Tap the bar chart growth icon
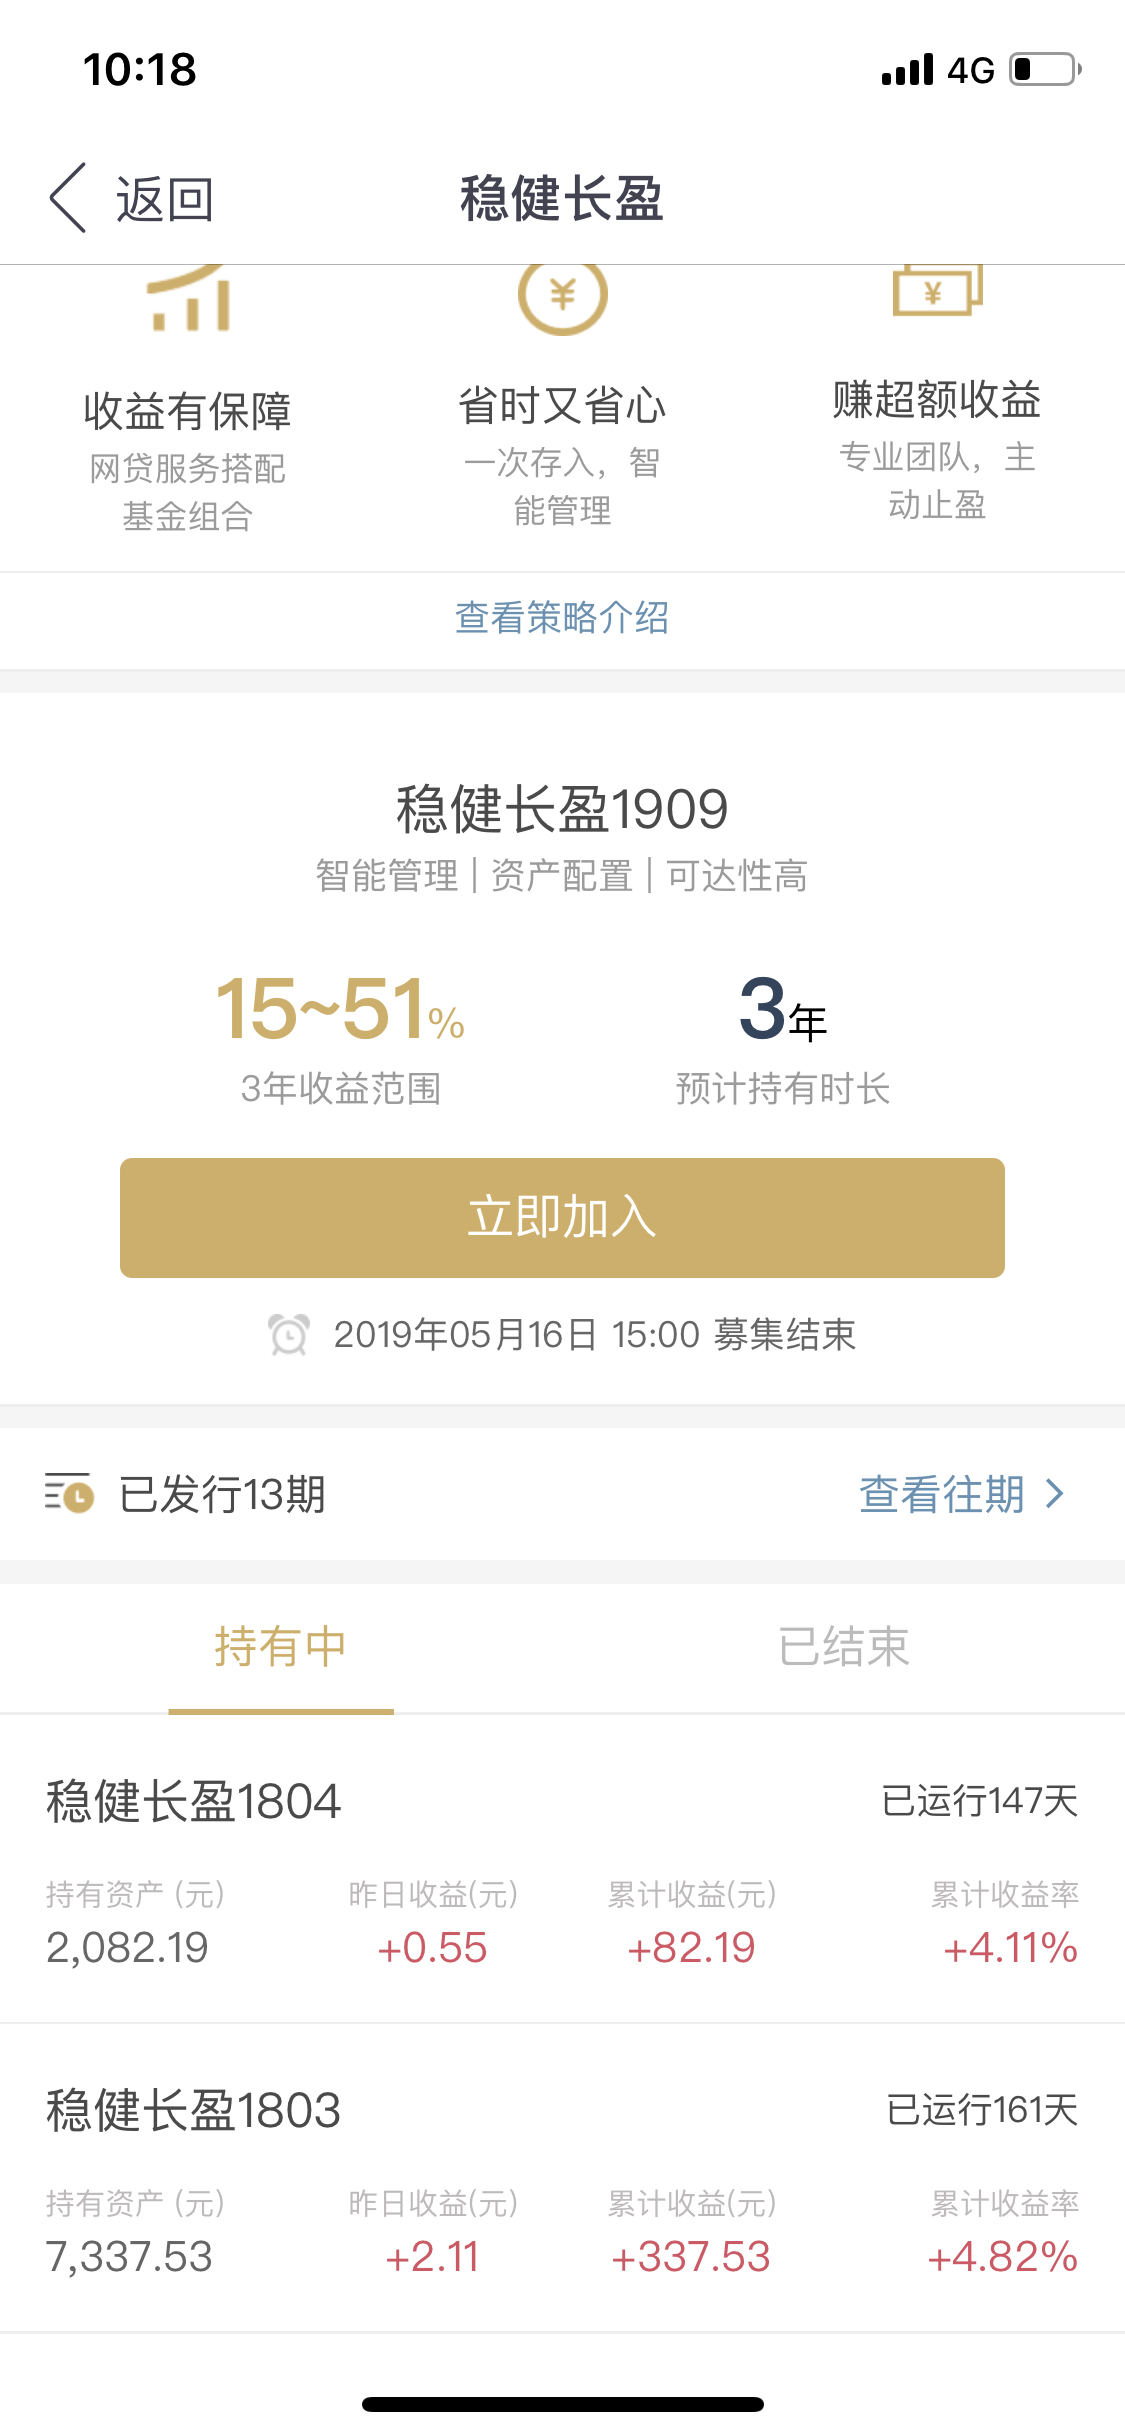The height and width of the screenshot is (2436, 1125). (x=188, y=298)
